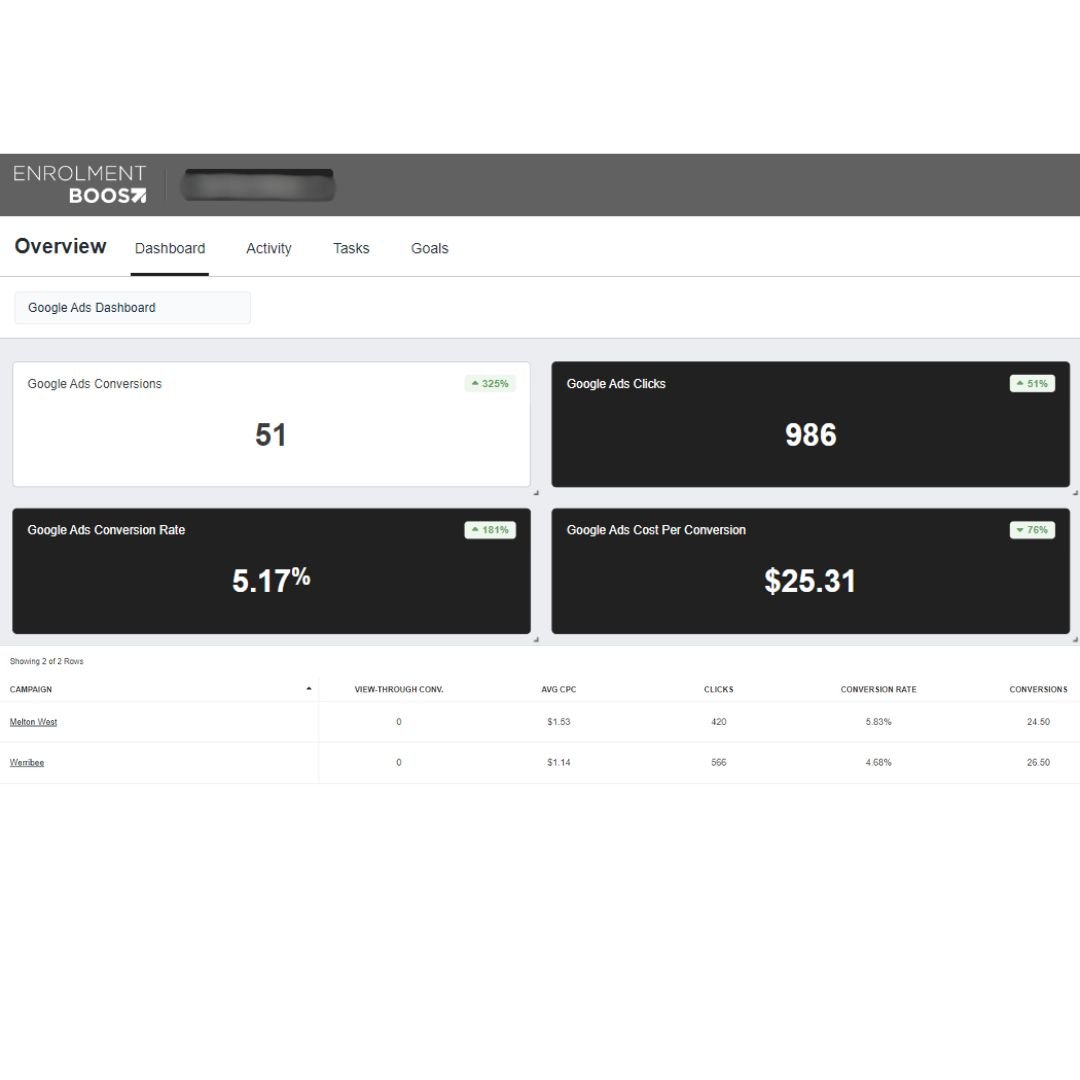The width and height of the screenshot is (1080, 1080).
Task: Click the Clicks card resize handle
Action: pos(1075,492)
